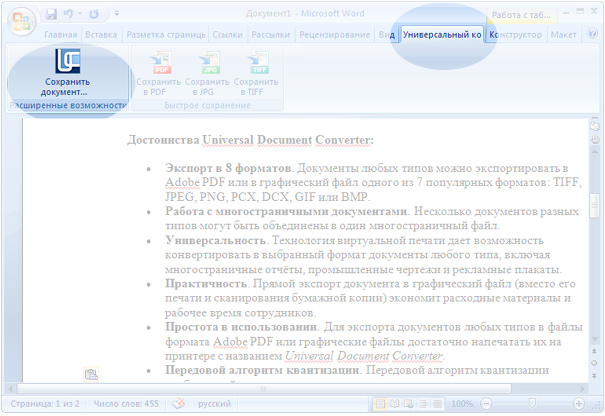Switch to the Рецензирование tab

pyautogui.click(x=335, y=35)
